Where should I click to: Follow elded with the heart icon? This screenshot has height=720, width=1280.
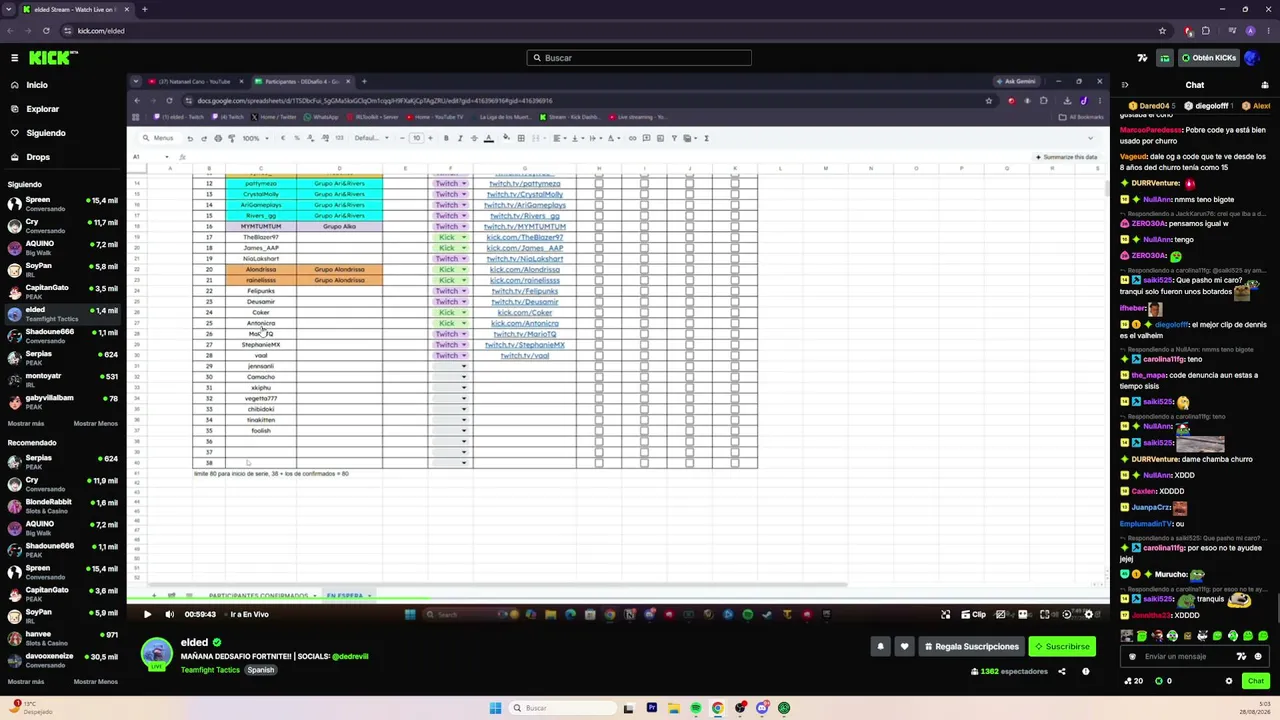coord(904,646)
